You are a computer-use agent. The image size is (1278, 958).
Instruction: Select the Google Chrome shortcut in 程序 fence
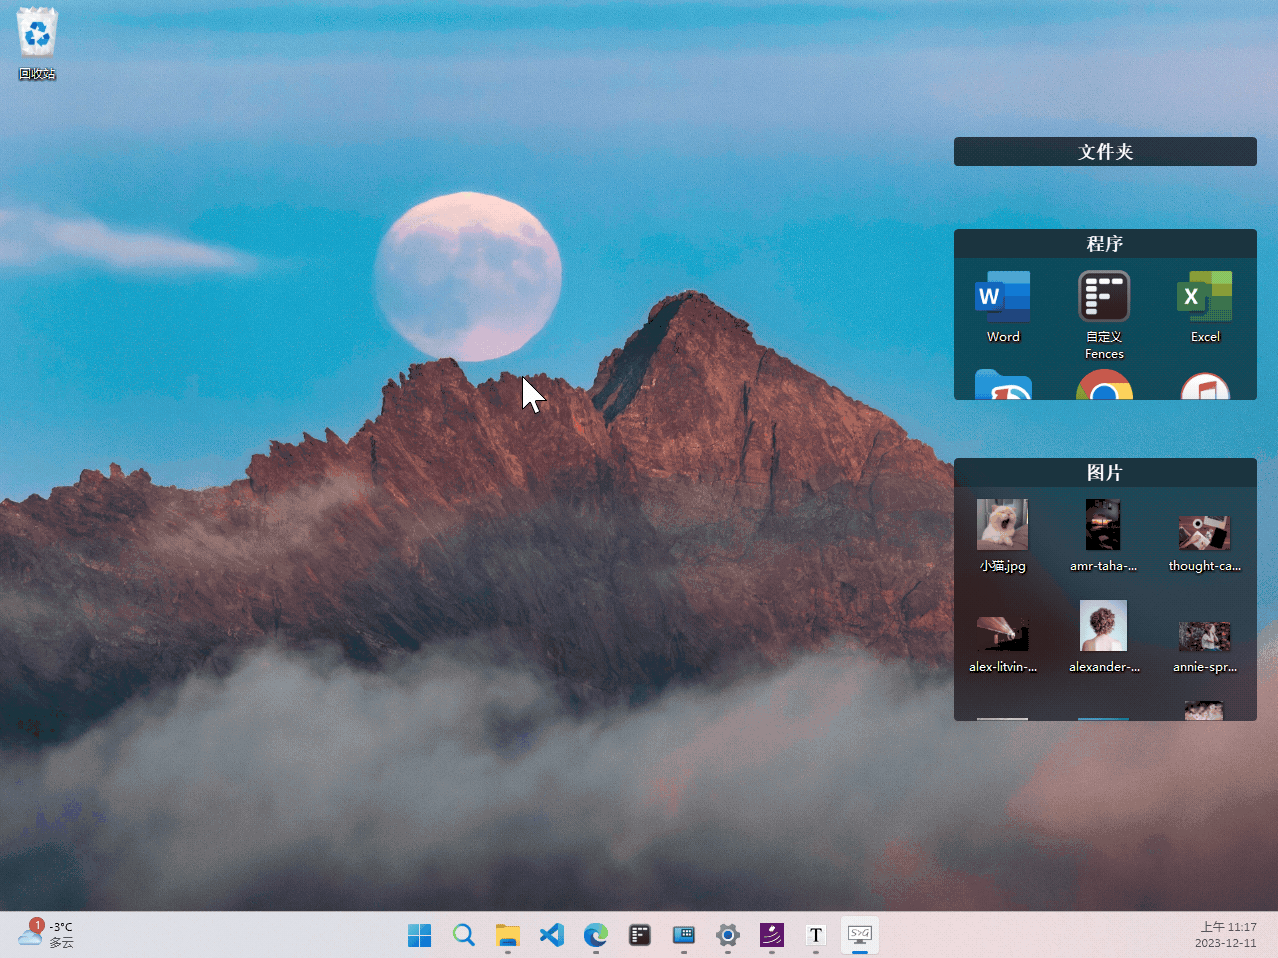tap(1104, 385)
